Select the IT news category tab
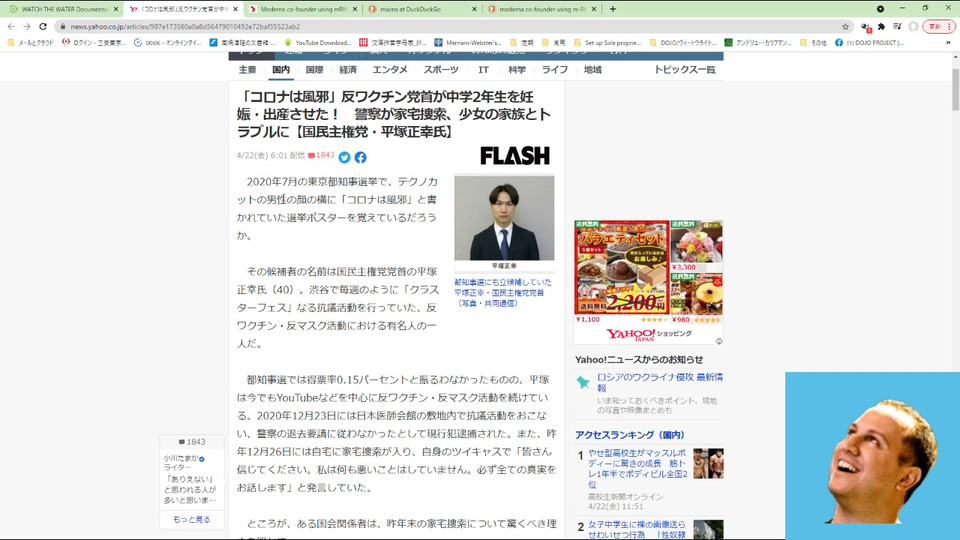Image resolution: width=960 pixels, height=540 pixels. pyautogui.click(x=483, y=70)
